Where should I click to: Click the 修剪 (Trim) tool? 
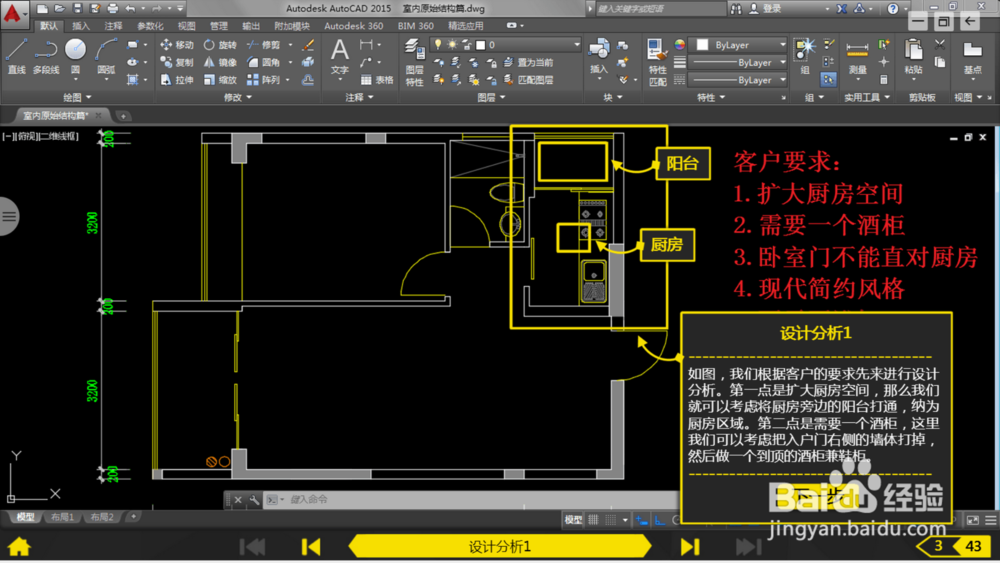(263, 45)
